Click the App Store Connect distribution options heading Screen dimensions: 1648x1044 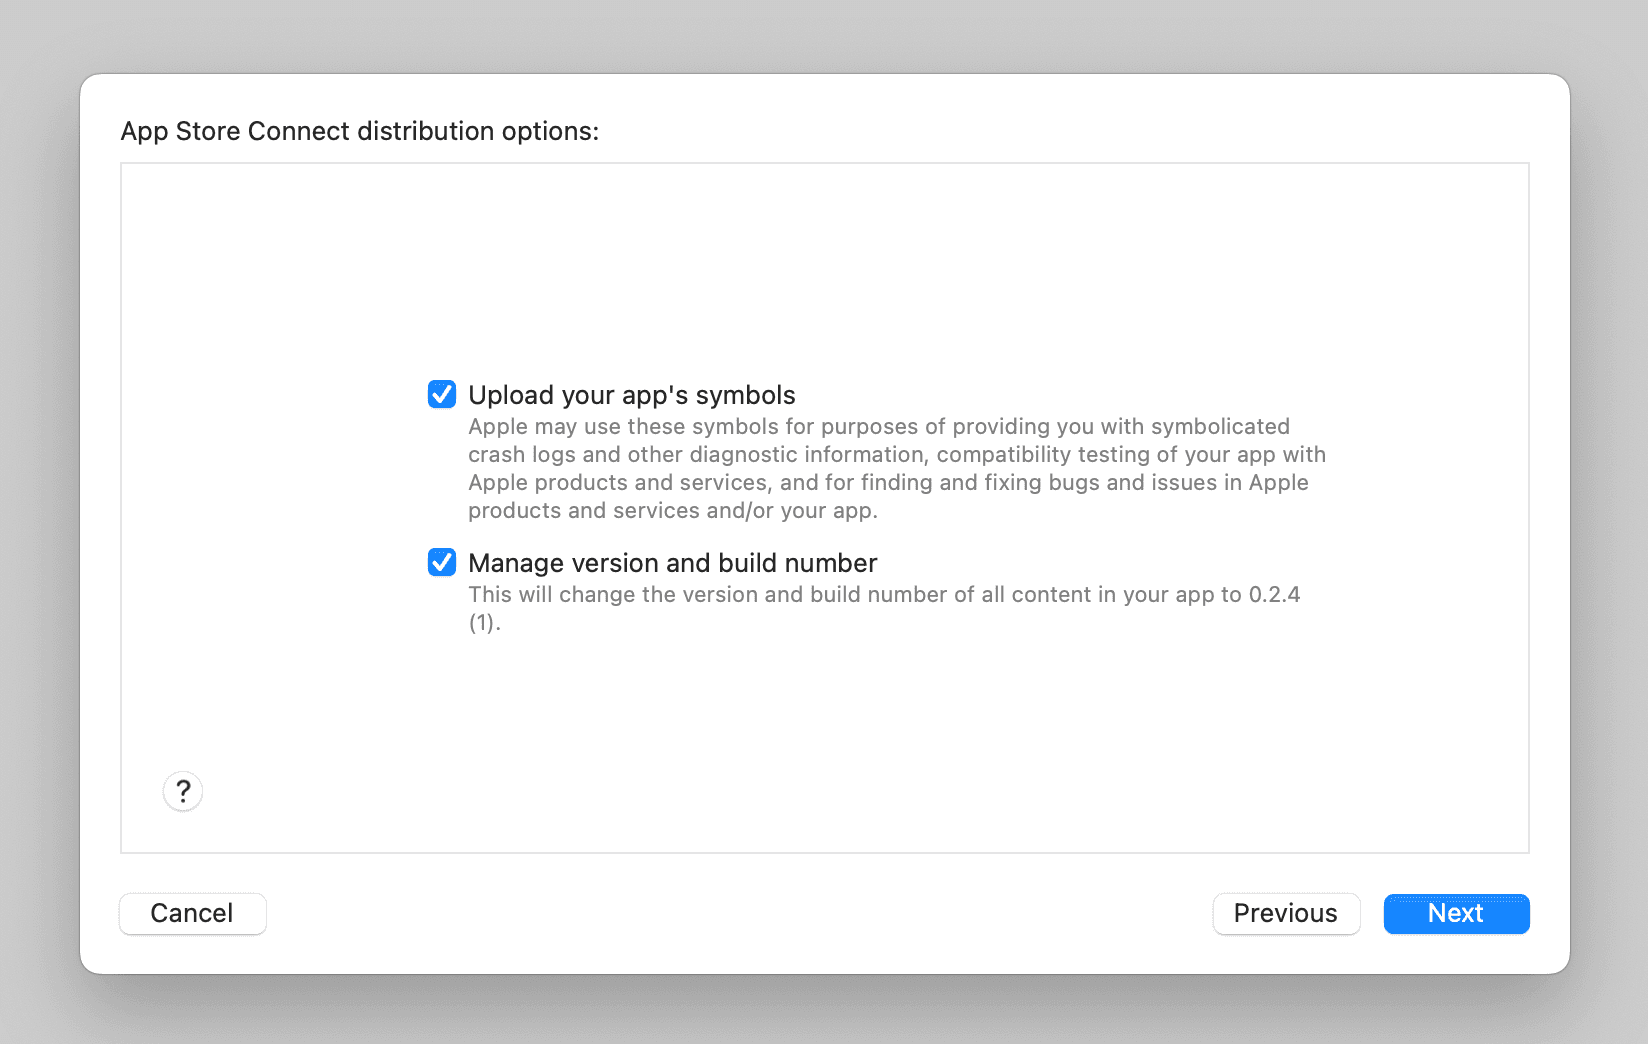tap(360, 131)
